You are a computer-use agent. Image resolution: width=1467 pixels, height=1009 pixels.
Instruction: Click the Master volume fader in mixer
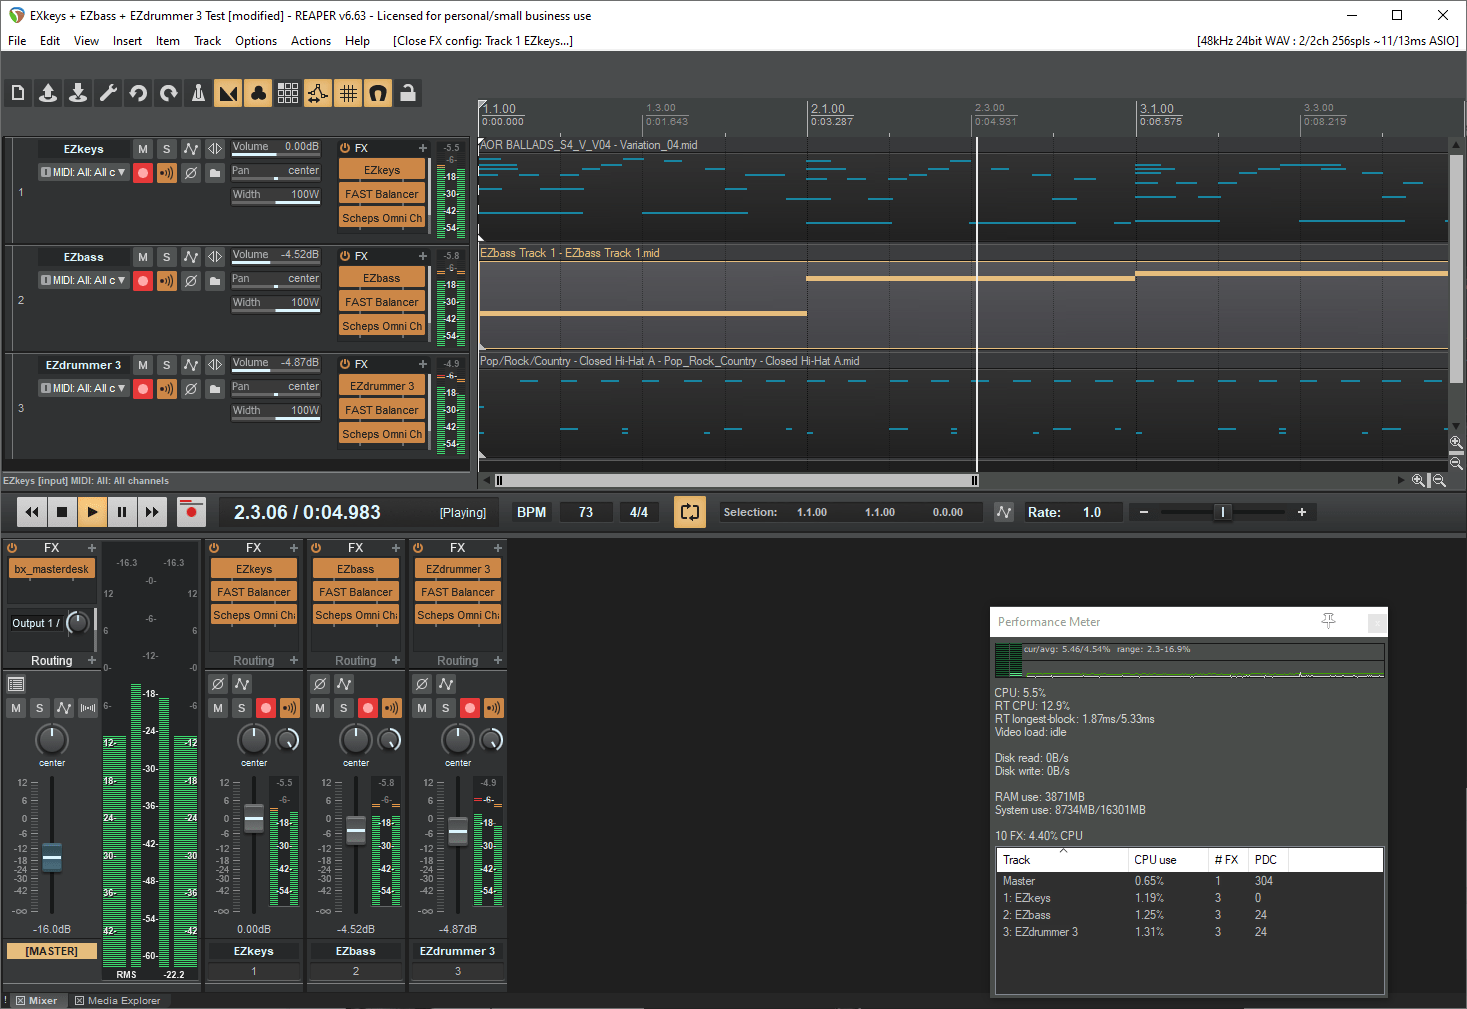(x=52, y=857)
